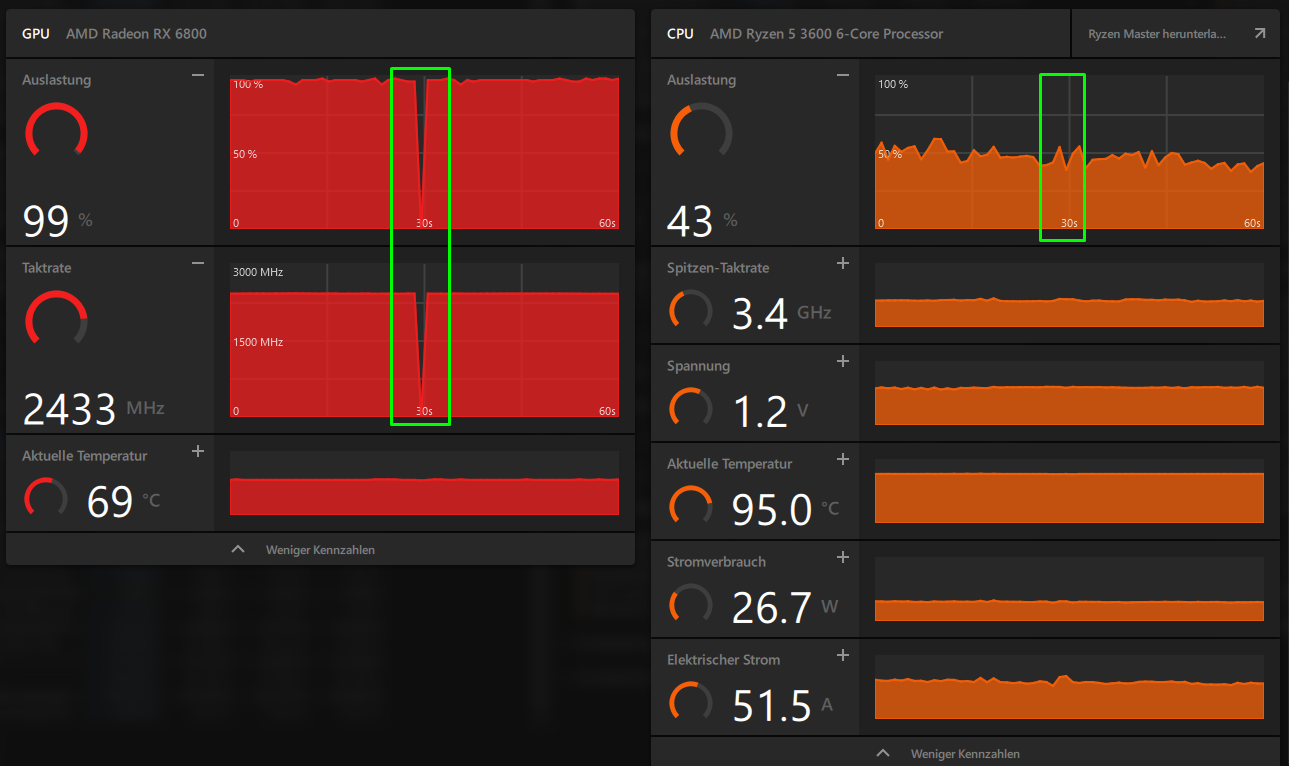This screenshot has height=766, width=1289.
Task: Expand Elektrischer Strom with plus icon
Action: pos(843,655)
